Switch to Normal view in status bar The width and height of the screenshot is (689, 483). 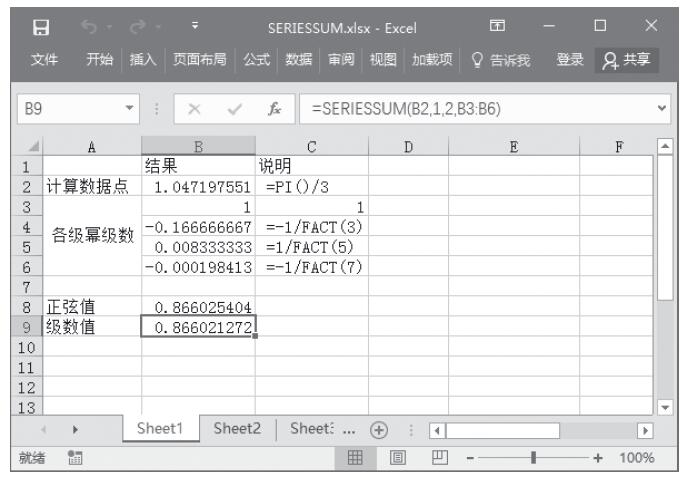click(352, 459)
